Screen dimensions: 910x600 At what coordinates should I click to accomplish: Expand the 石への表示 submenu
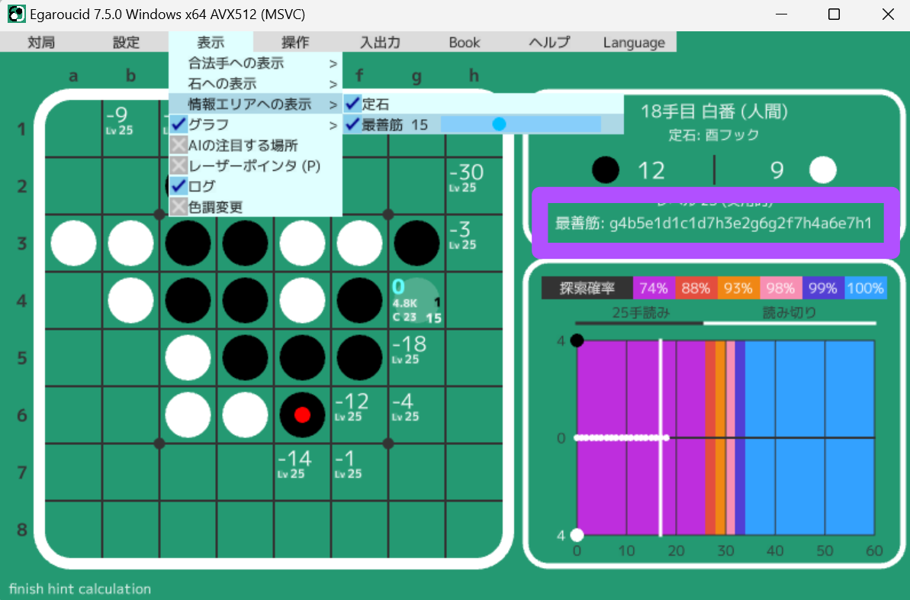(255, 83)
